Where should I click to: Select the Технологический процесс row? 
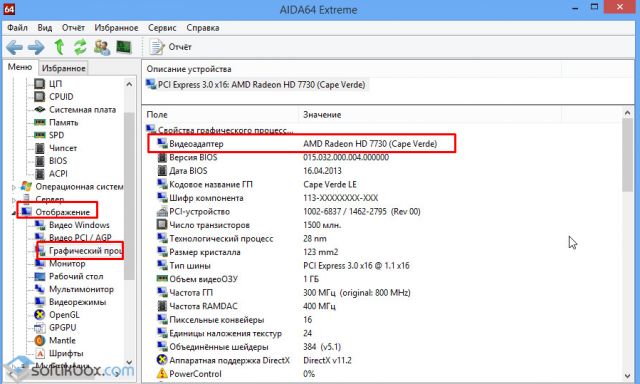point(242,238)
